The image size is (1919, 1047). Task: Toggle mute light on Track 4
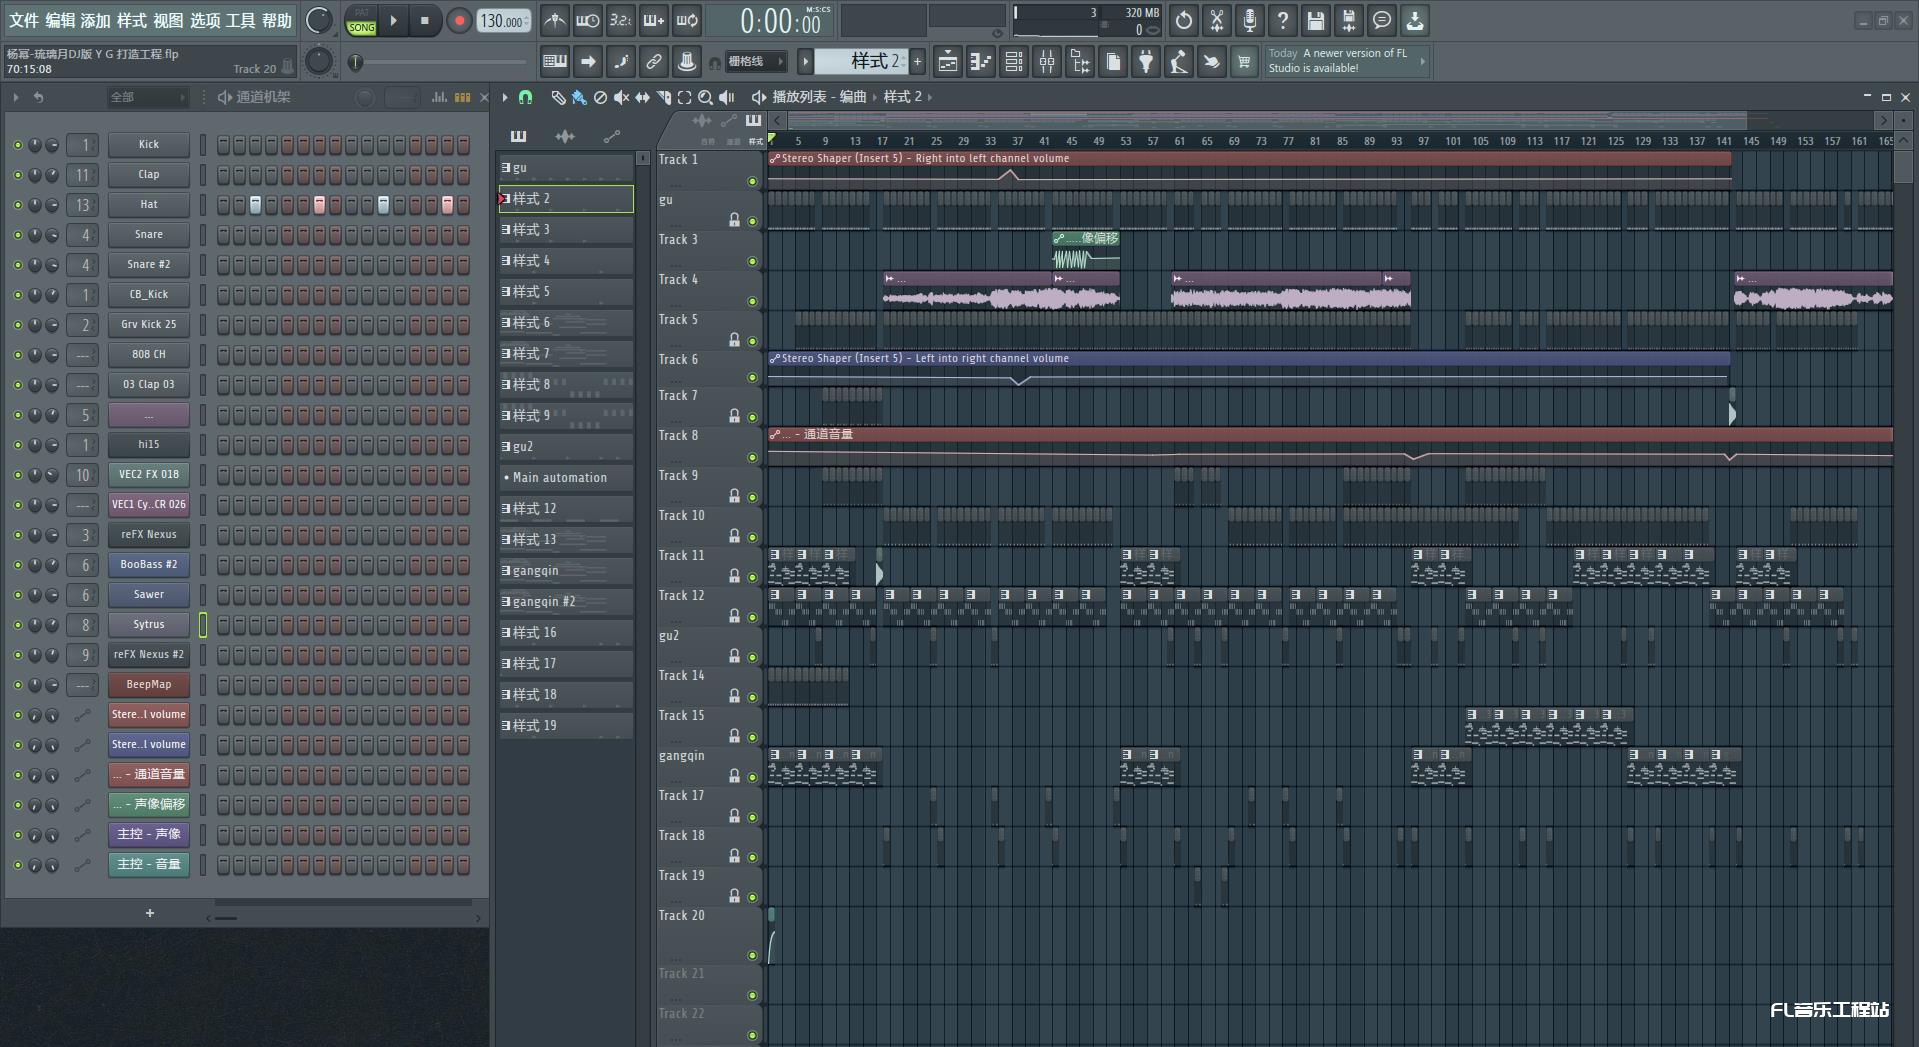[752, 301]
